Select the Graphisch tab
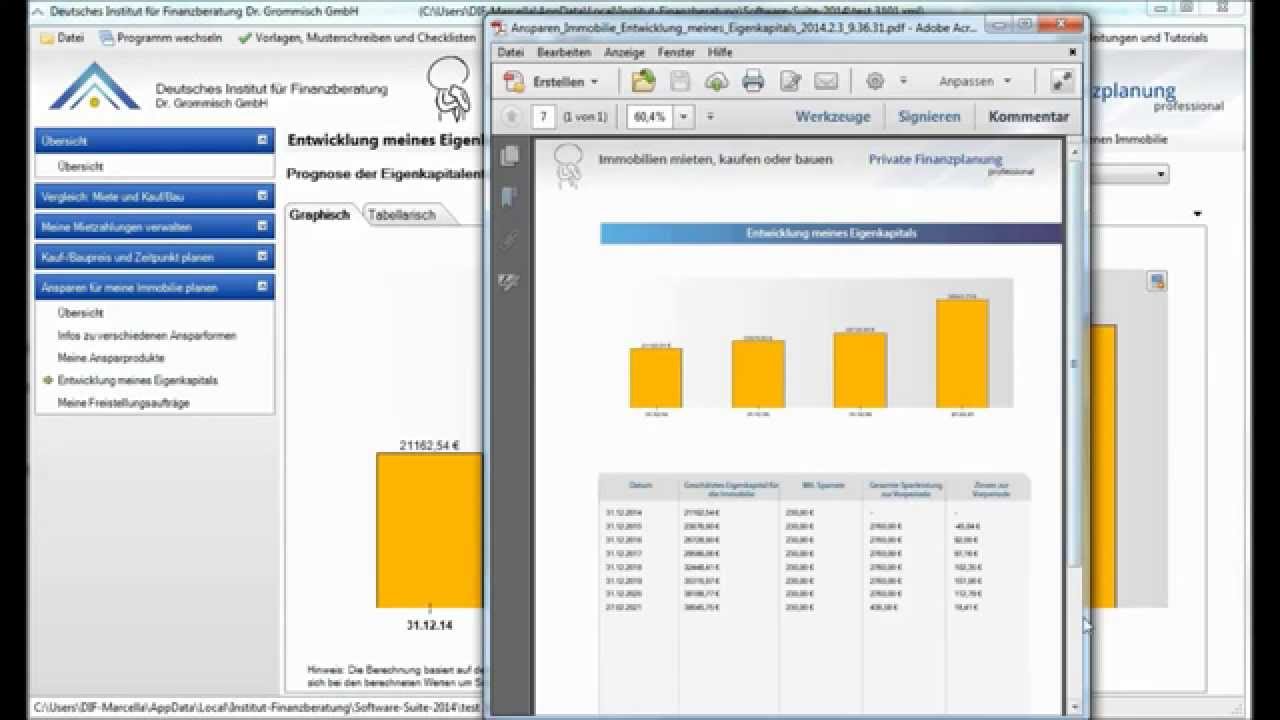The width and height of the screenshot is (1280, 720). [320, 214]
